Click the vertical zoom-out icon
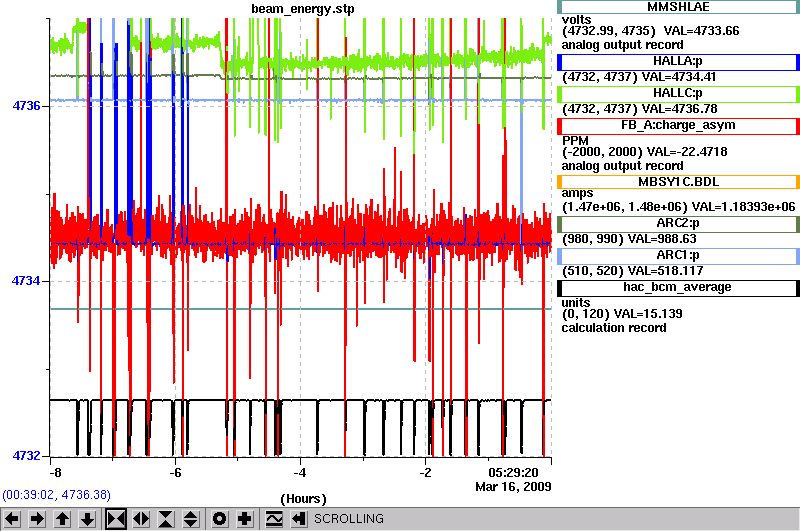 tap(191, 519)
